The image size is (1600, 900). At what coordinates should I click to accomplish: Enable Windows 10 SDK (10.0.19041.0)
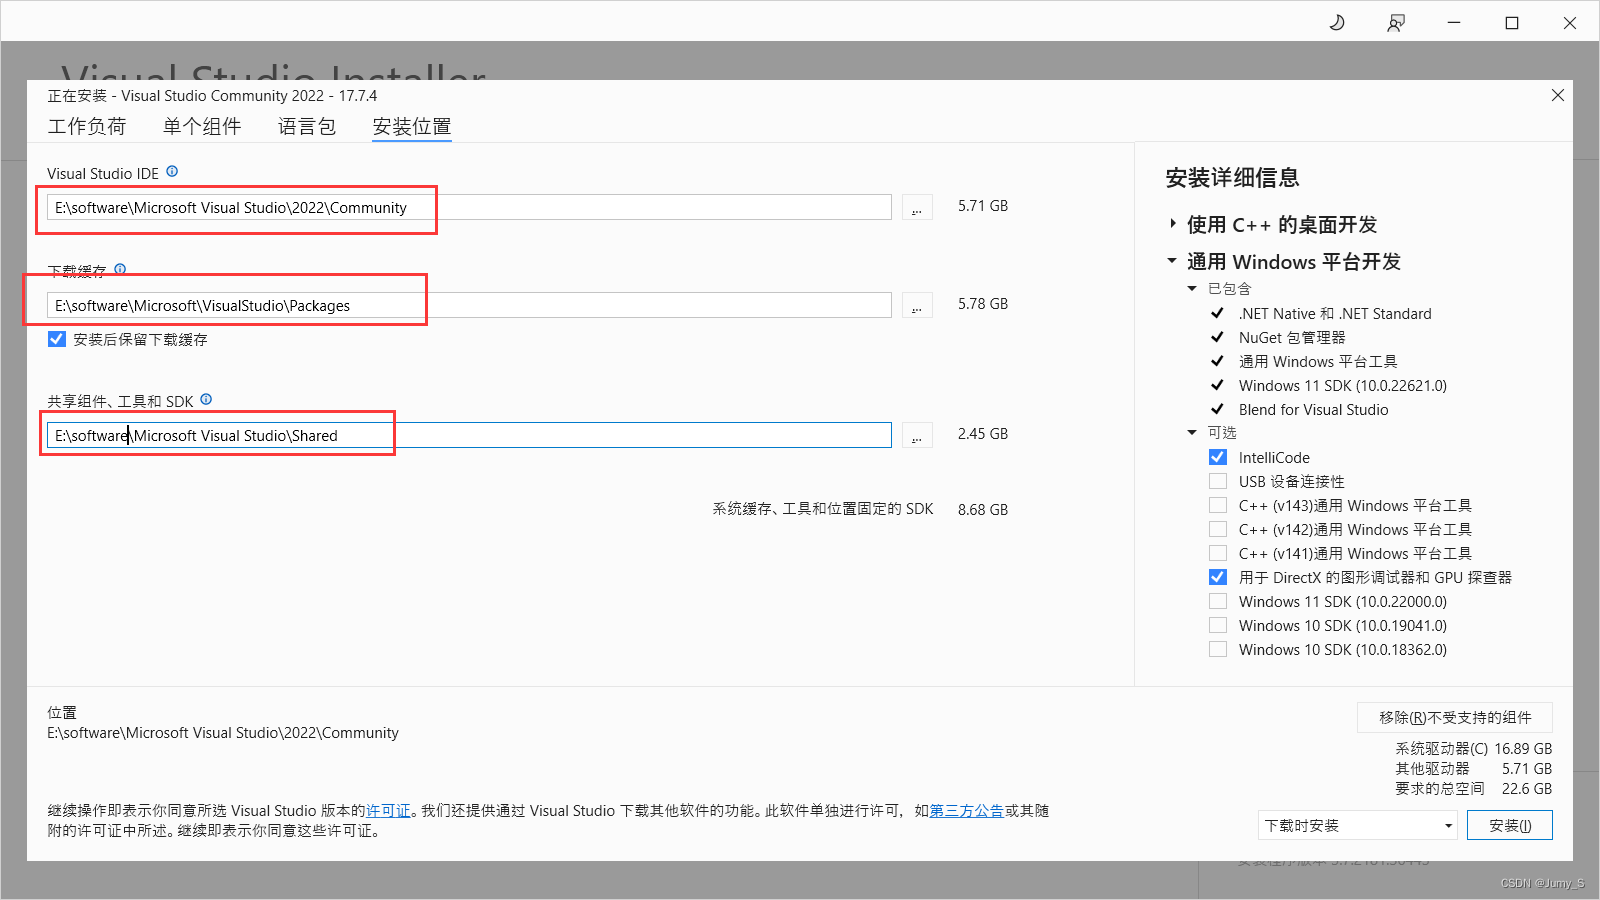tap(1218, 625)
